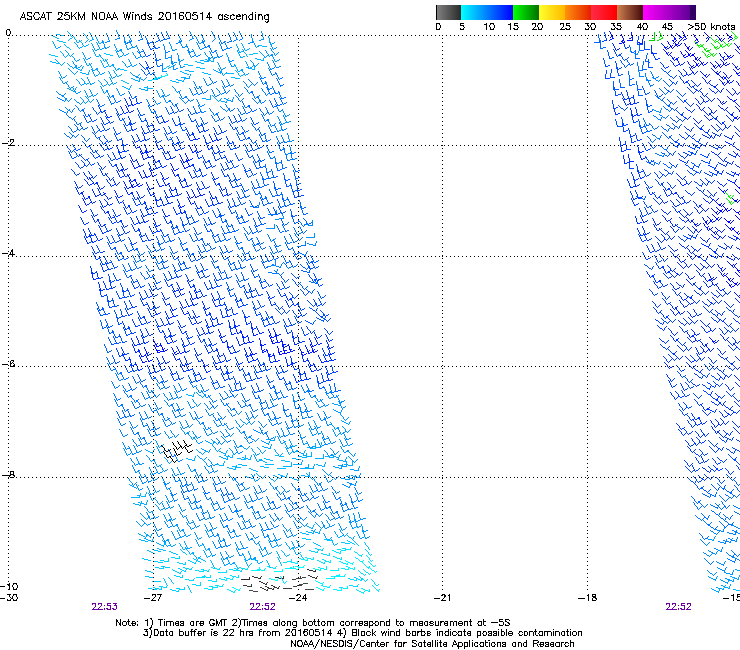The width and height of the screenshot is (740, 650).
Task: Click the "-24" longitude axis label
Action: coord(298,598)
